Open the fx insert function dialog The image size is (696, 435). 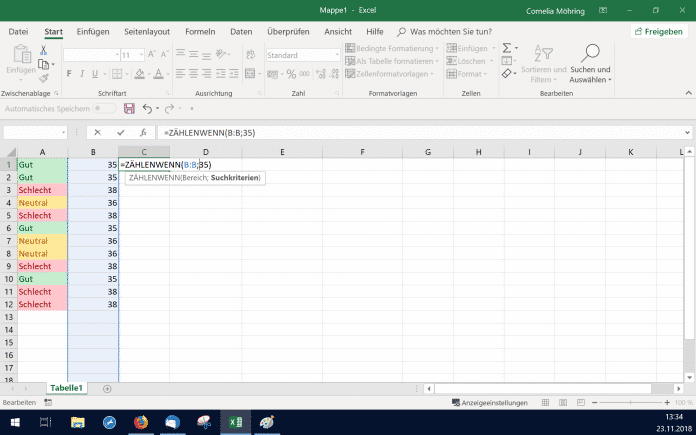coord(143,132)
